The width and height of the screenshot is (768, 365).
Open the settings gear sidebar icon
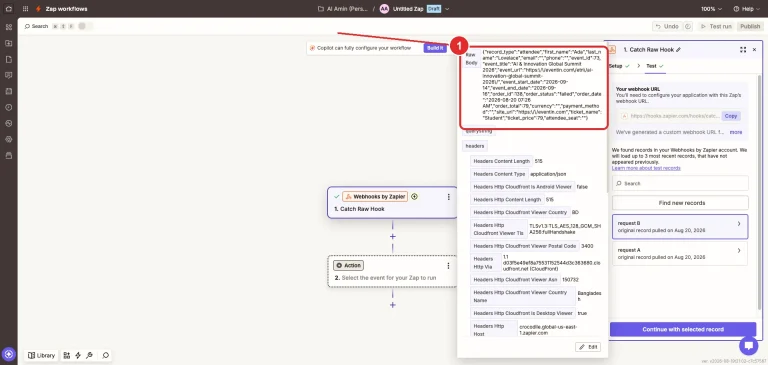9,139
